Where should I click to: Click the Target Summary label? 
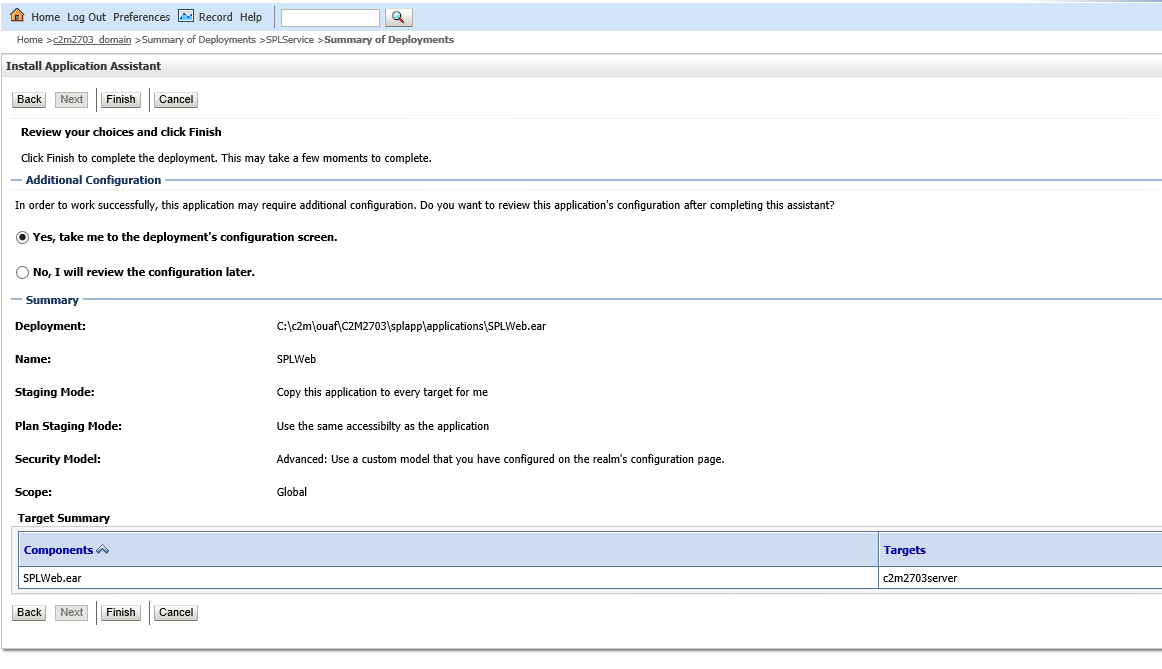(x=64, y=518)
